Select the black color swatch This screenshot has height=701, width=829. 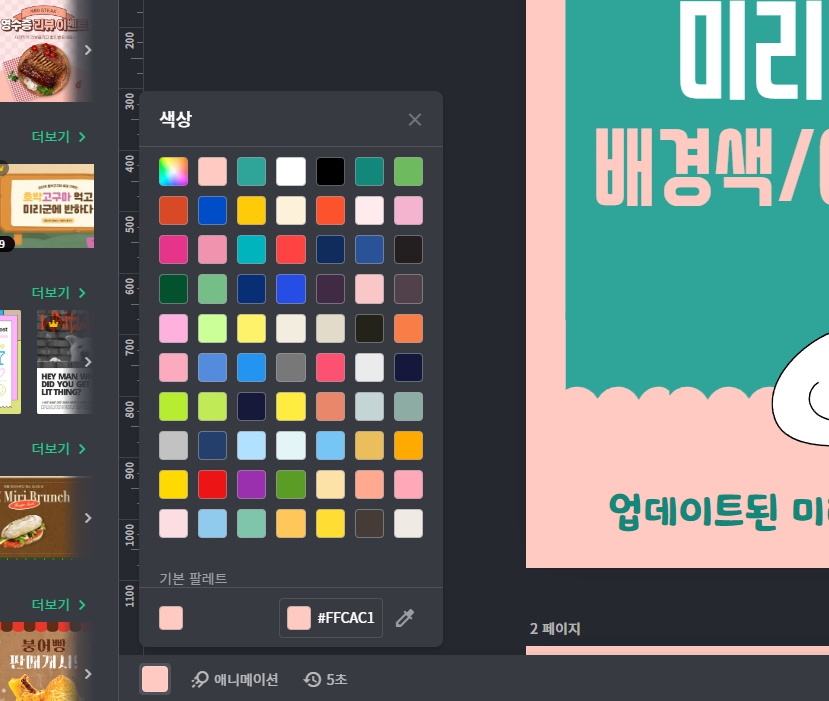(330, 171)
